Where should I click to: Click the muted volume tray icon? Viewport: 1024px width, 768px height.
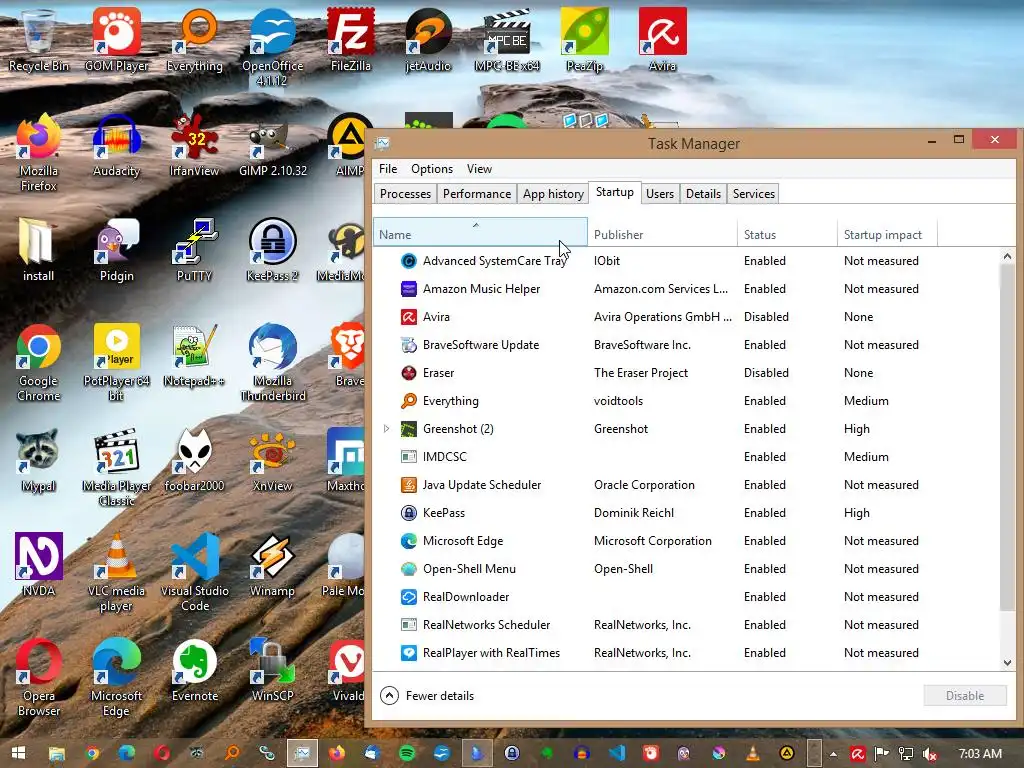pos(930,754)
